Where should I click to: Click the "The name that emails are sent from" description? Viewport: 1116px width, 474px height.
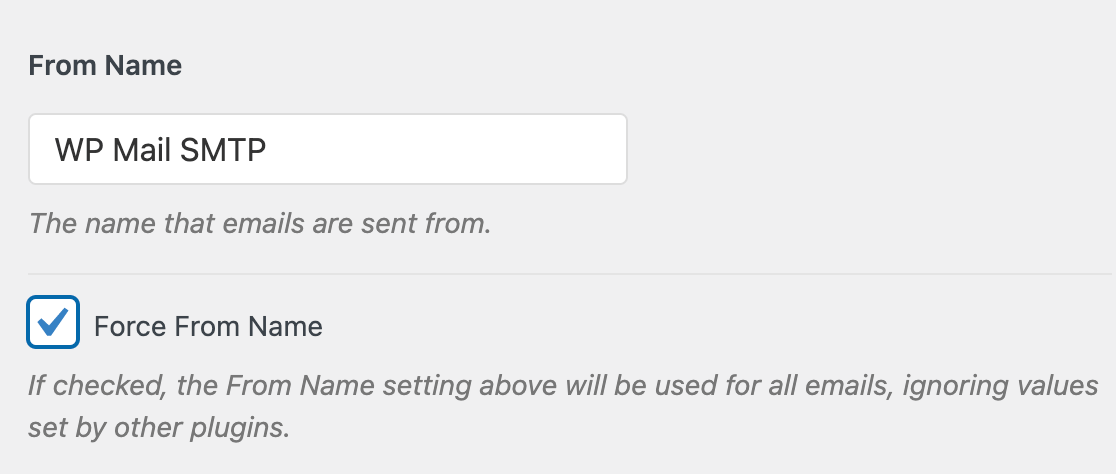click(260, 223)
